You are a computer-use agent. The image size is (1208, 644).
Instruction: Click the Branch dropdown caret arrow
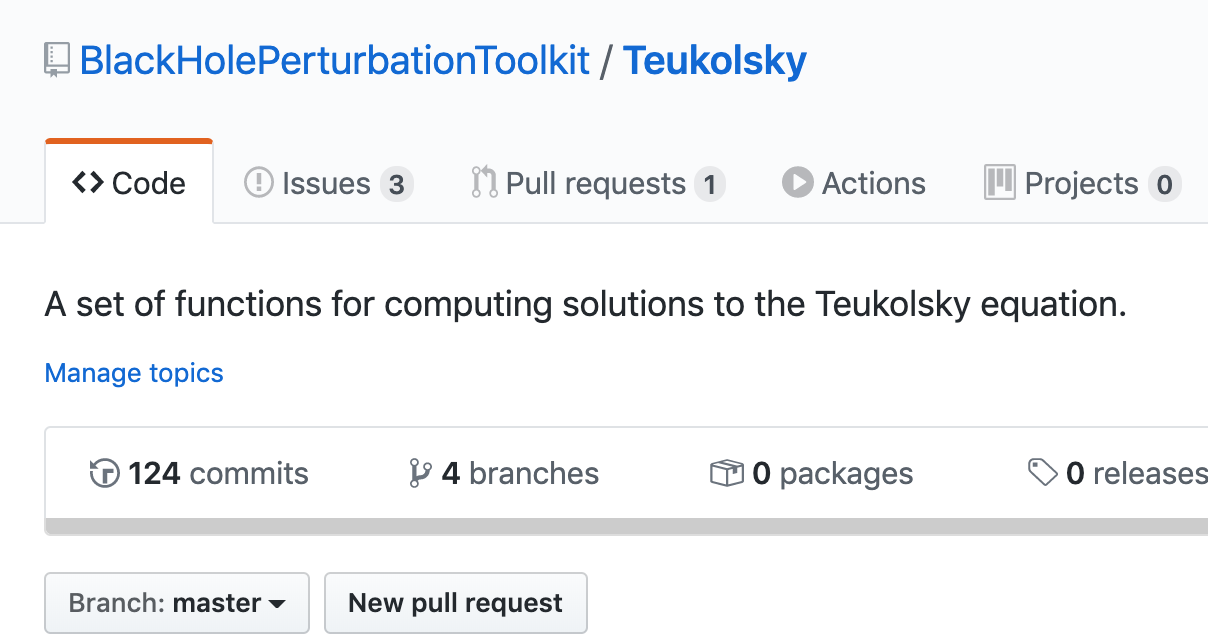[x=277, y=605]
